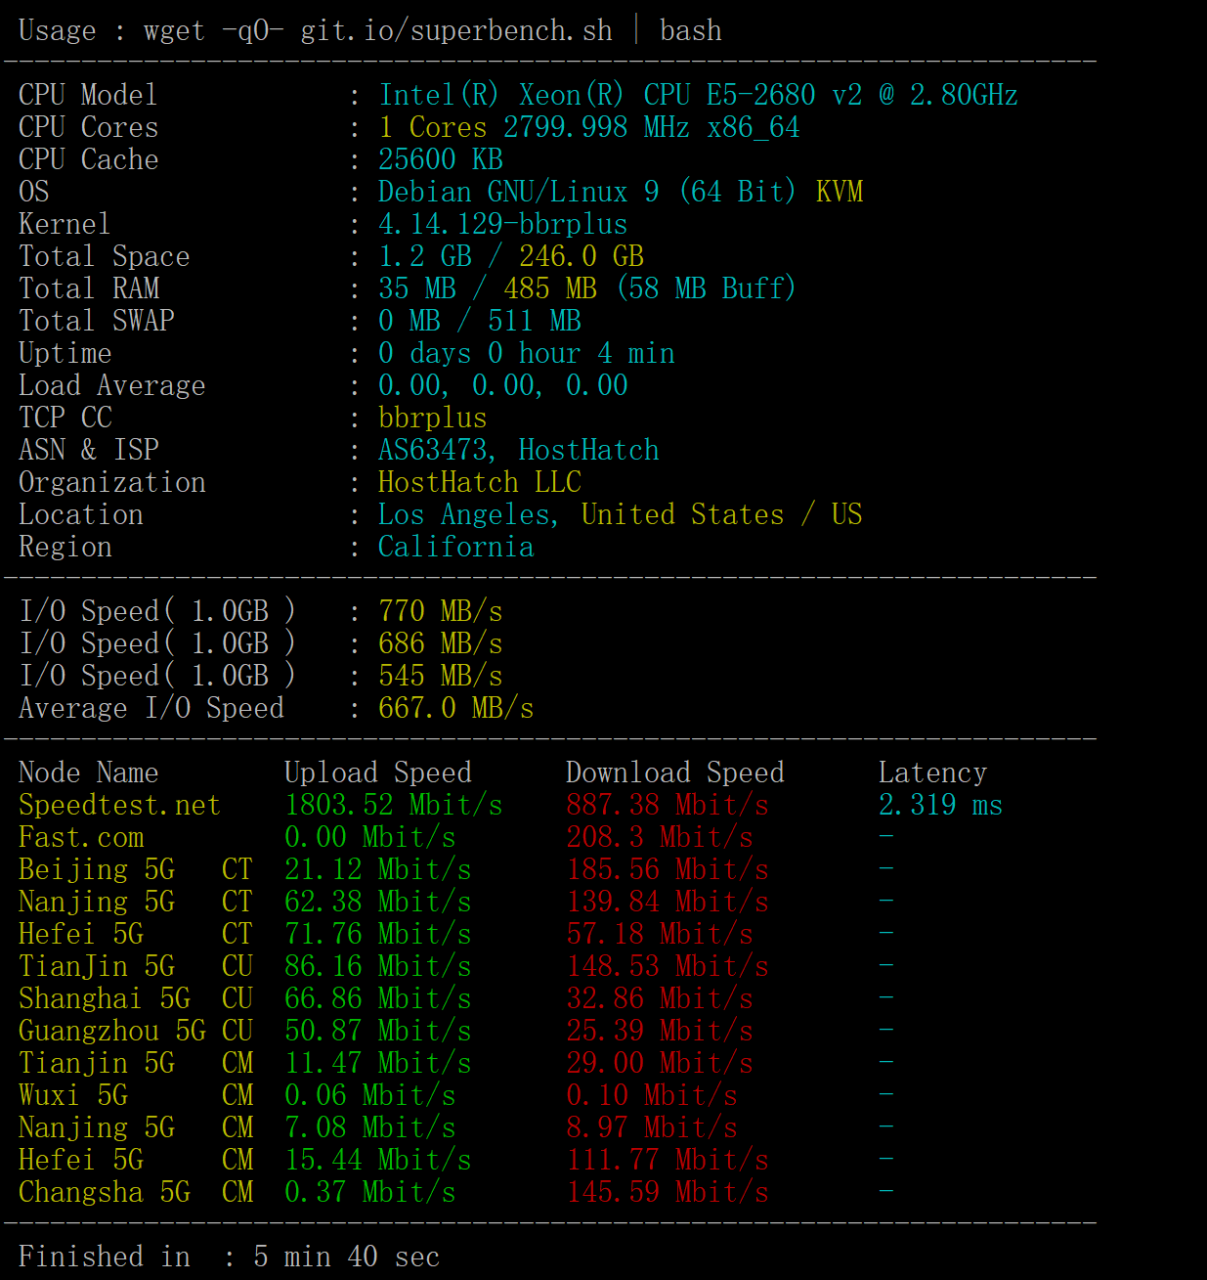Click the HostHatch LLC organization value
Viewport: 1207px width, 1280px height.
(x=479, y=482)
